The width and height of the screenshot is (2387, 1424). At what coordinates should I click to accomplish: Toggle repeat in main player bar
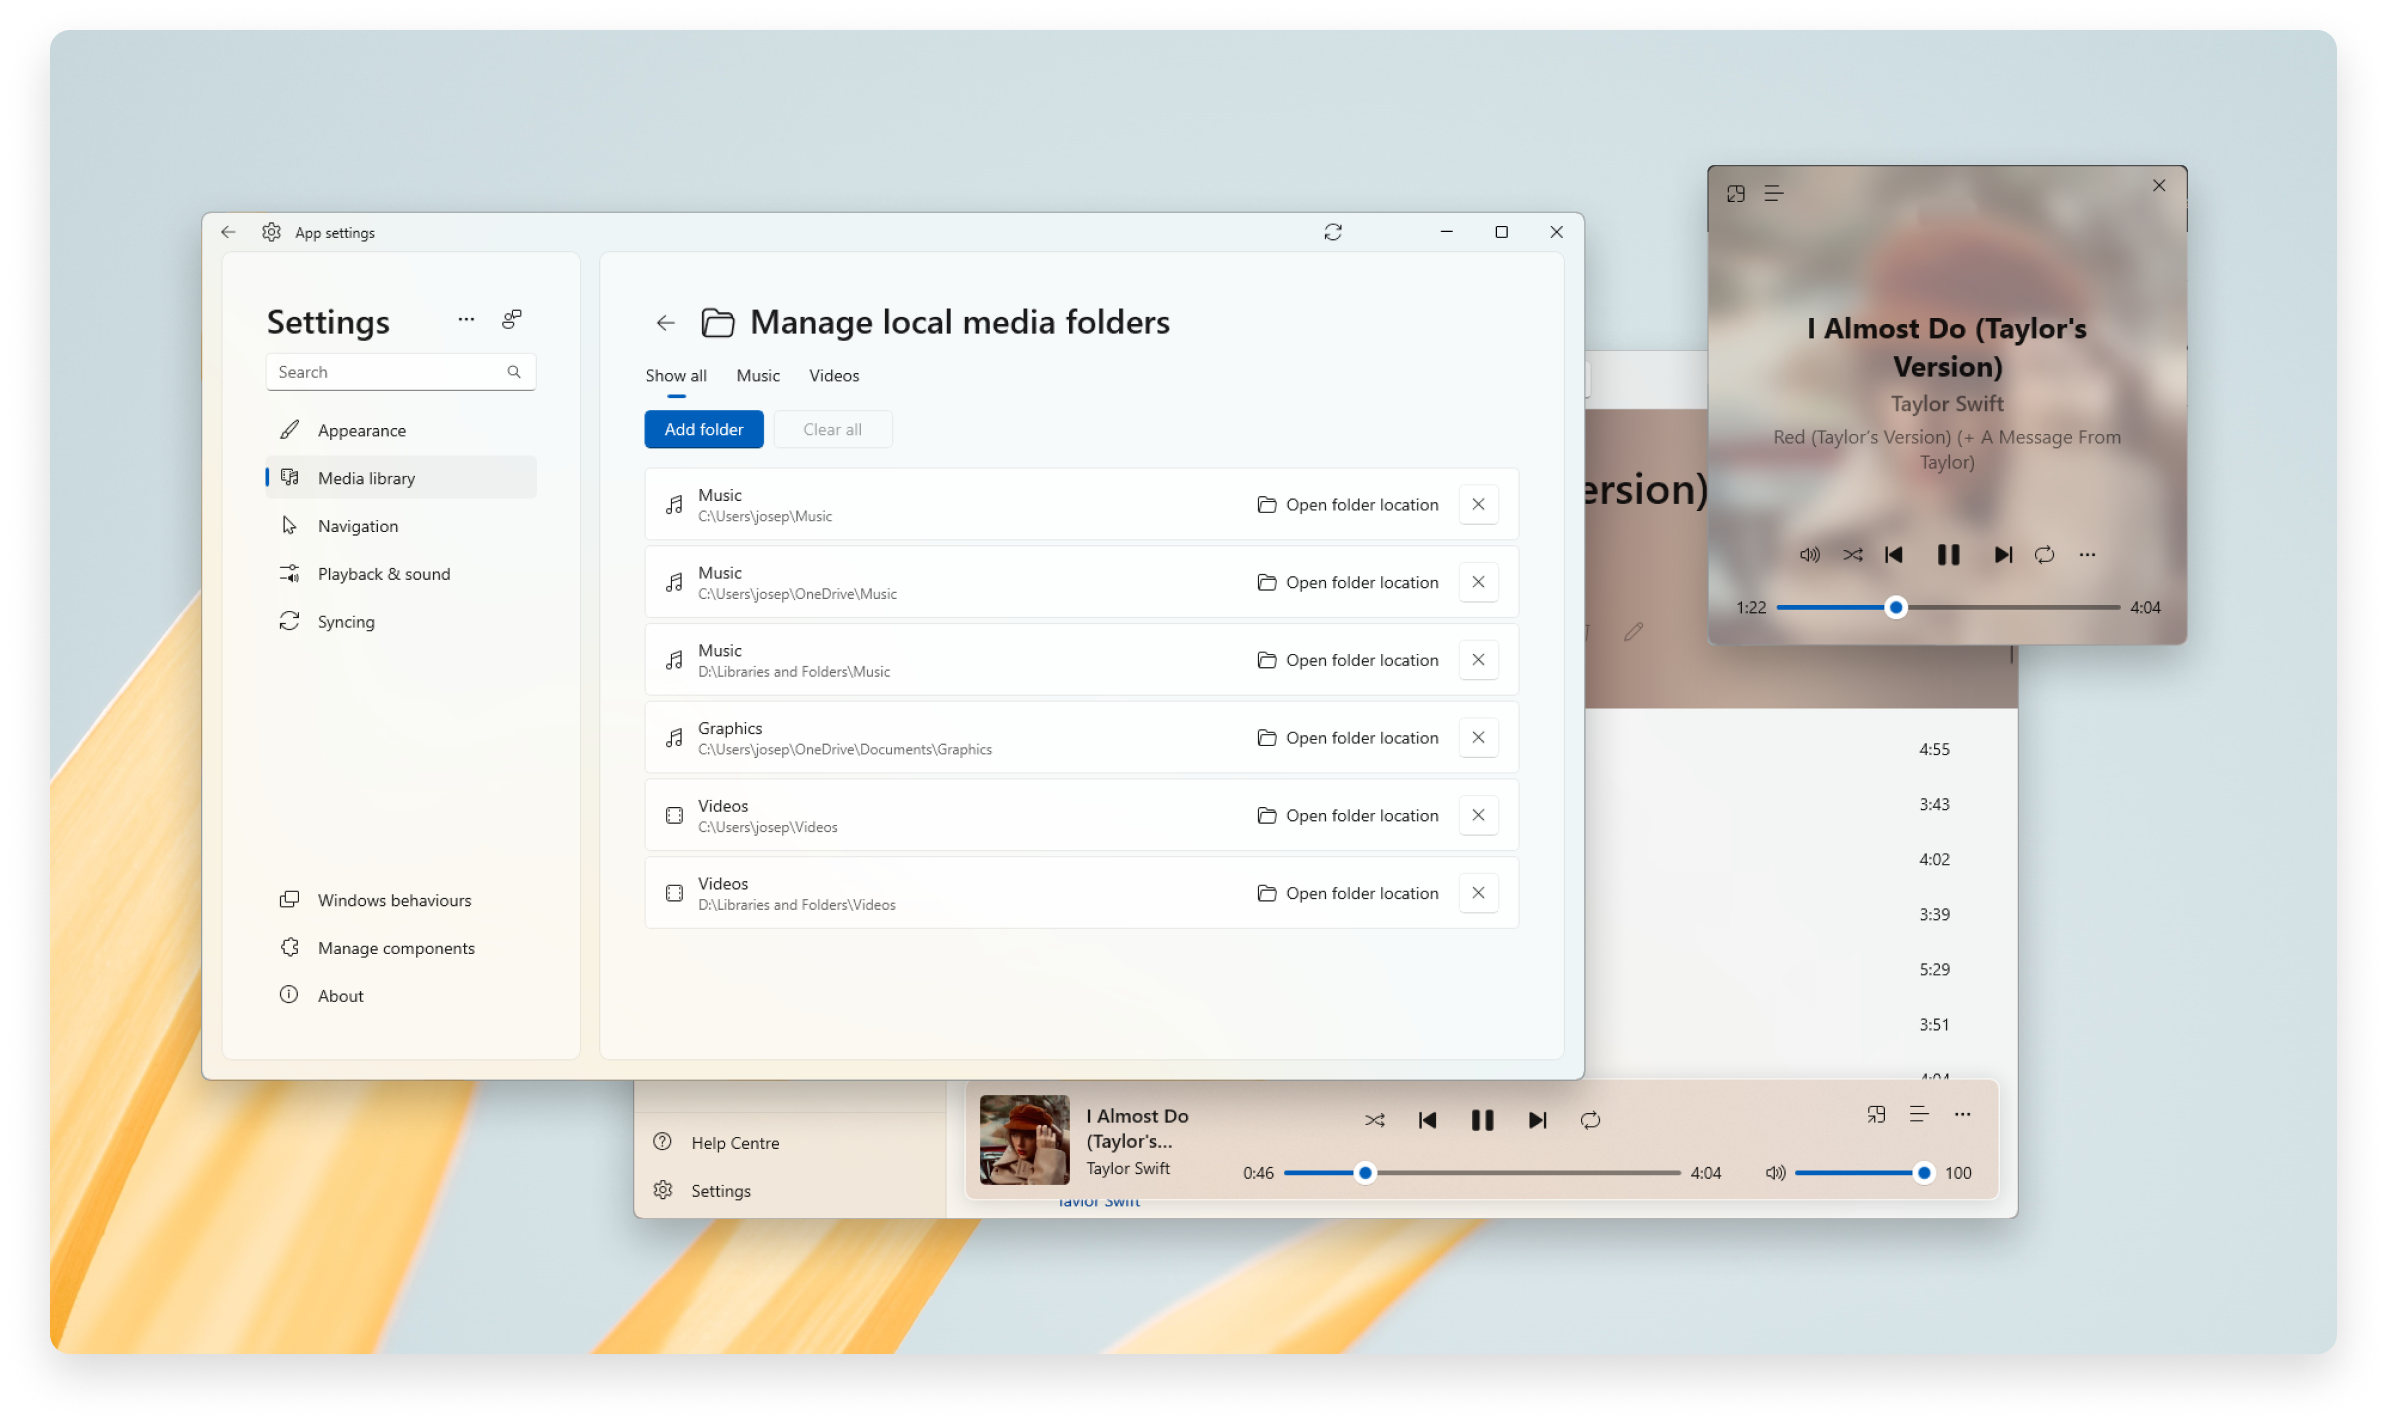click(1590, 1120)
